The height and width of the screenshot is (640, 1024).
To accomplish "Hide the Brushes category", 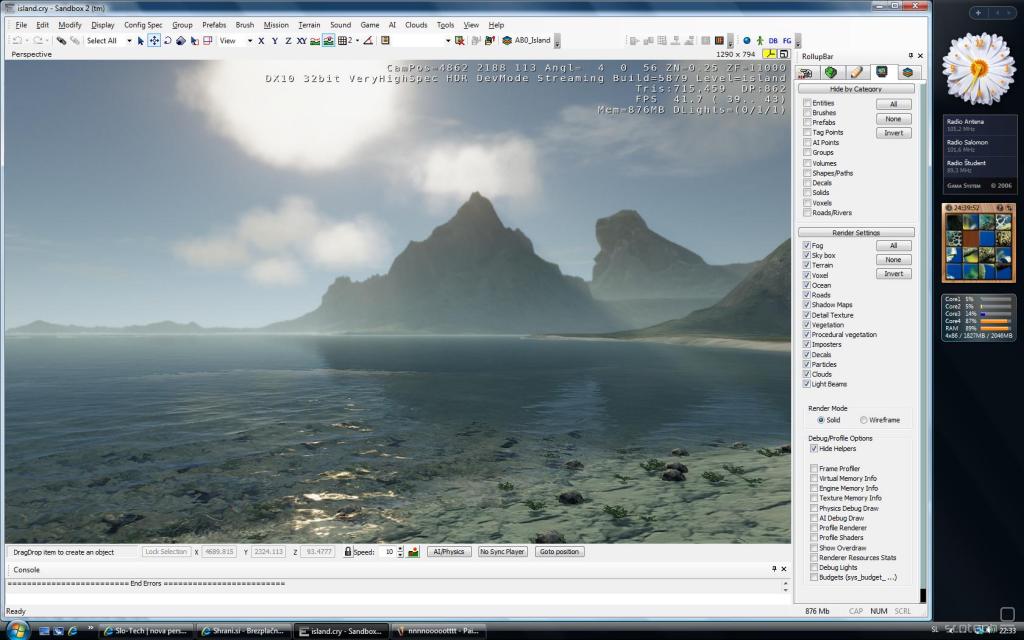I will point(807,113).
